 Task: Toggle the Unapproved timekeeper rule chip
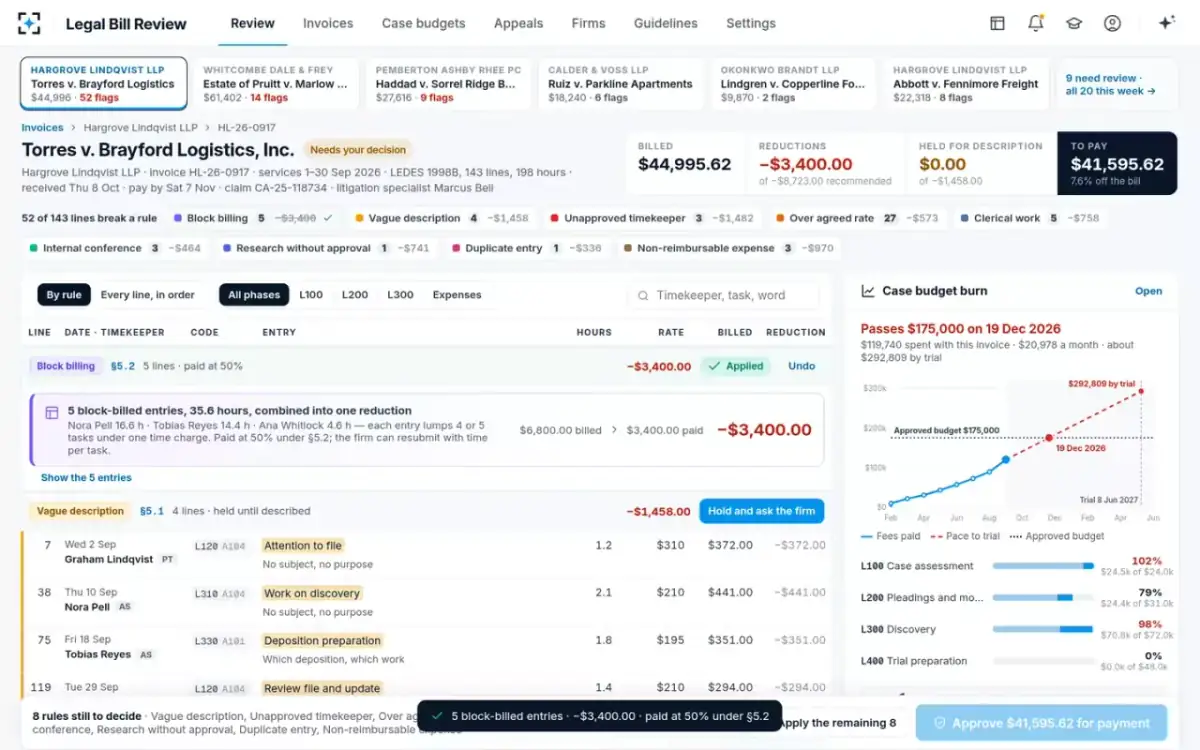tap(652, 218)
